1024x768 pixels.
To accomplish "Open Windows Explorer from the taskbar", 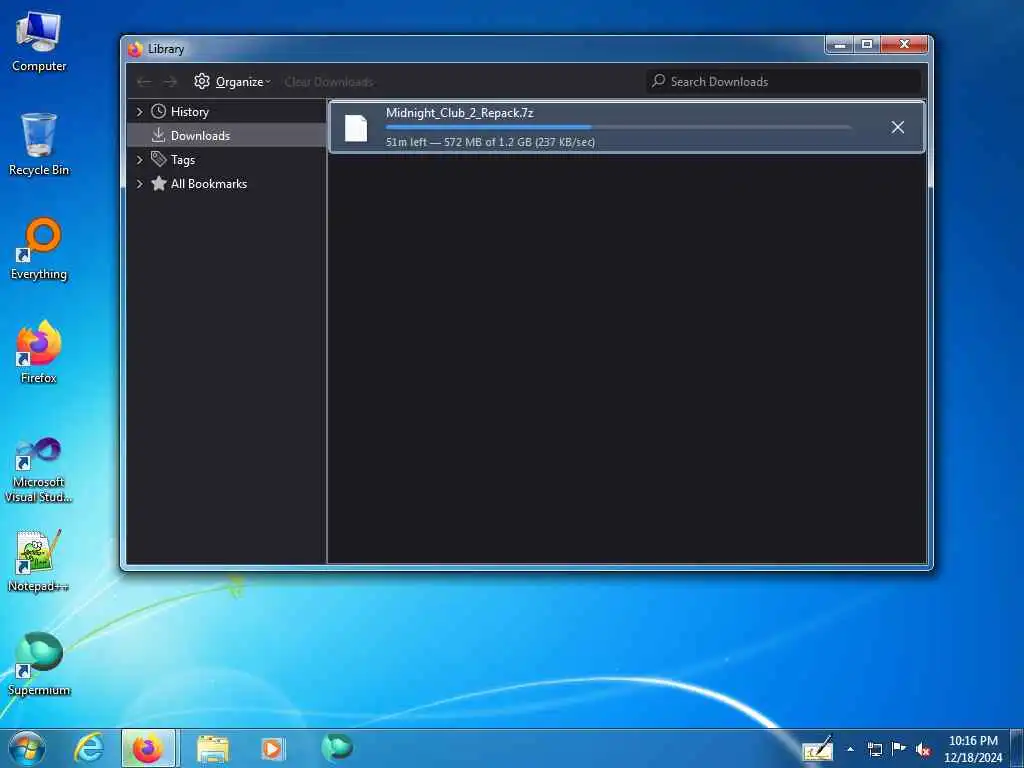I will click(x=213, y=749).
